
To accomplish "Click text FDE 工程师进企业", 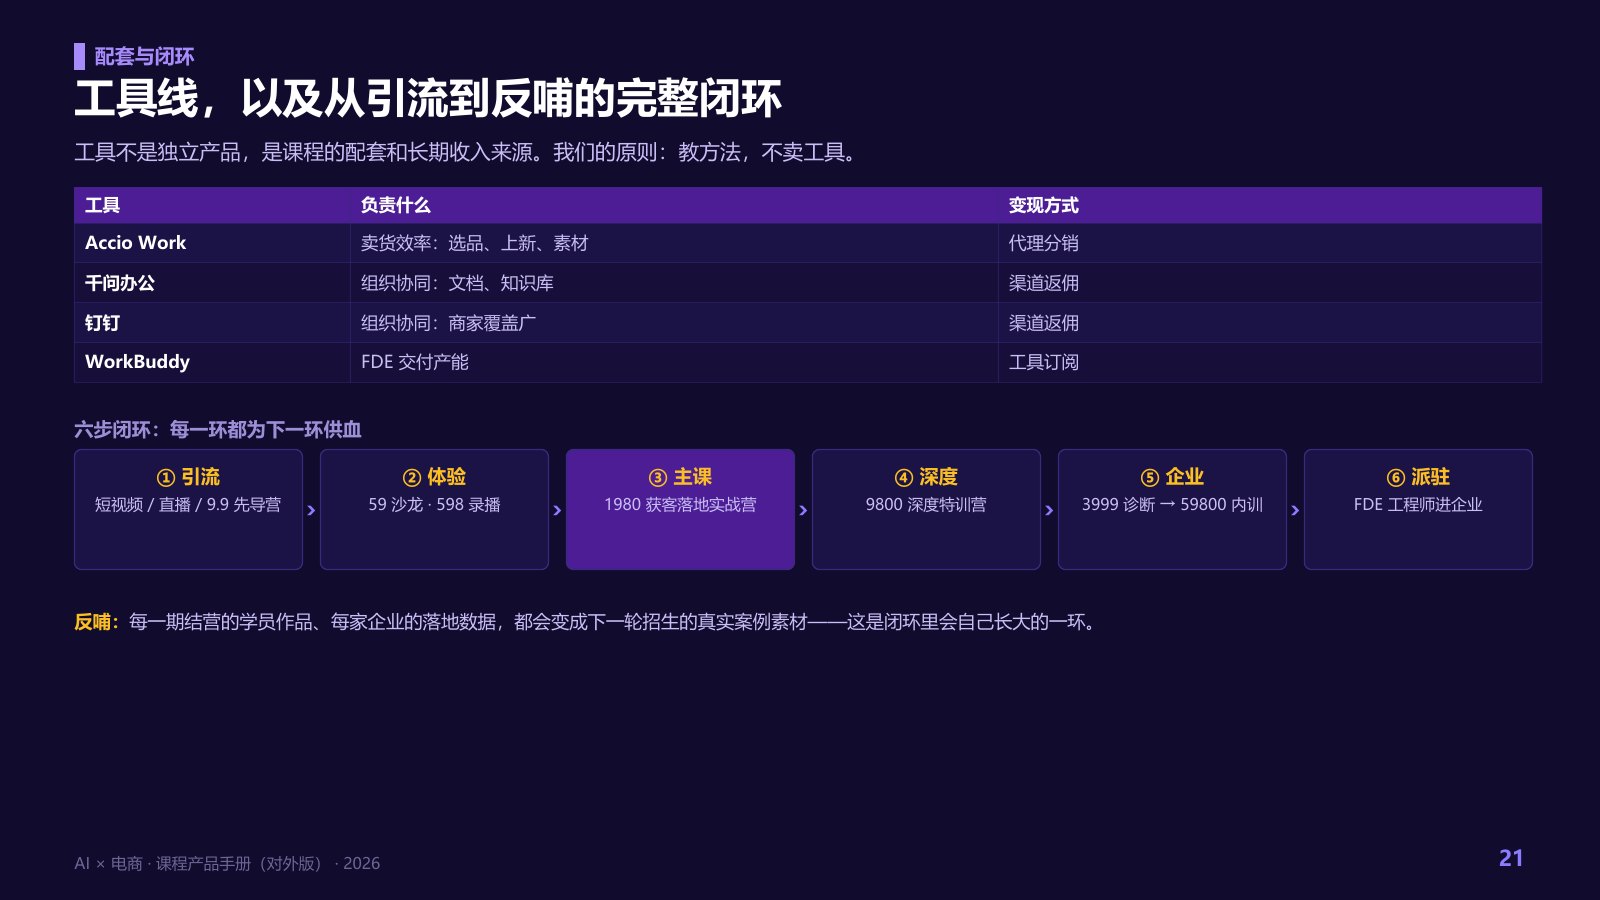I will point(1418,505).
